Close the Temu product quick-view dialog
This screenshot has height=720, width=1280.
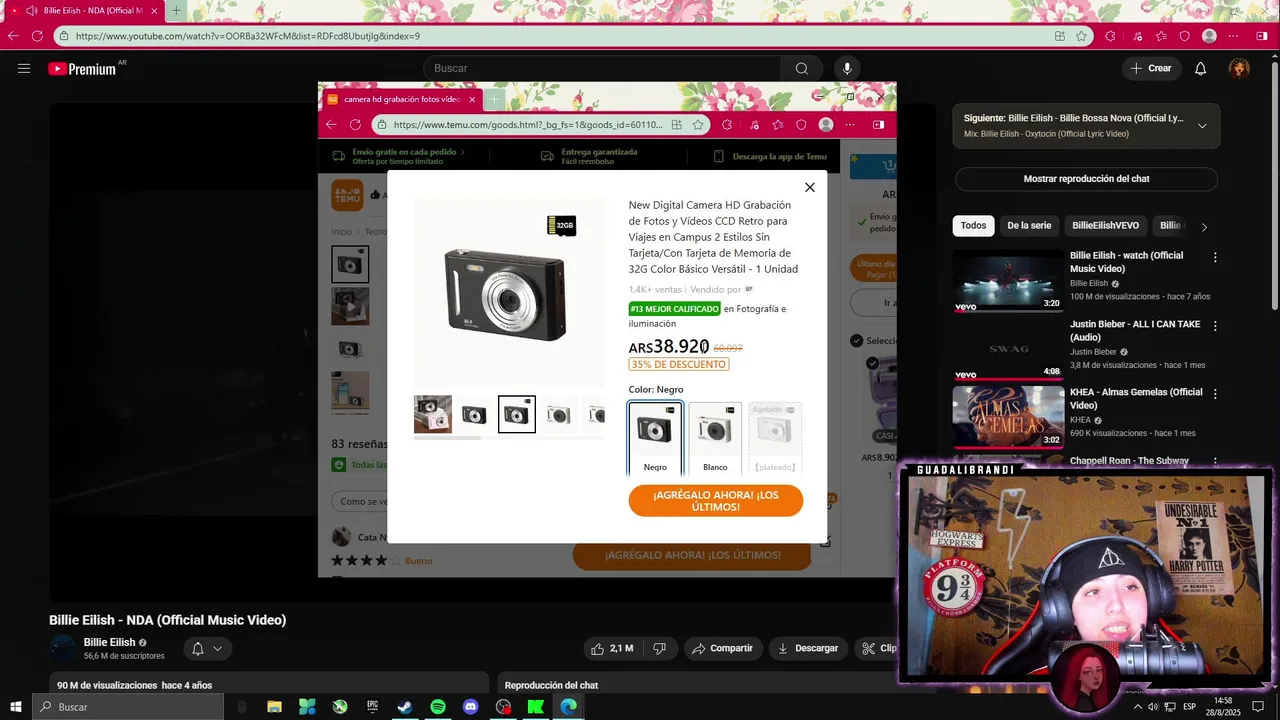click(810, 187)
